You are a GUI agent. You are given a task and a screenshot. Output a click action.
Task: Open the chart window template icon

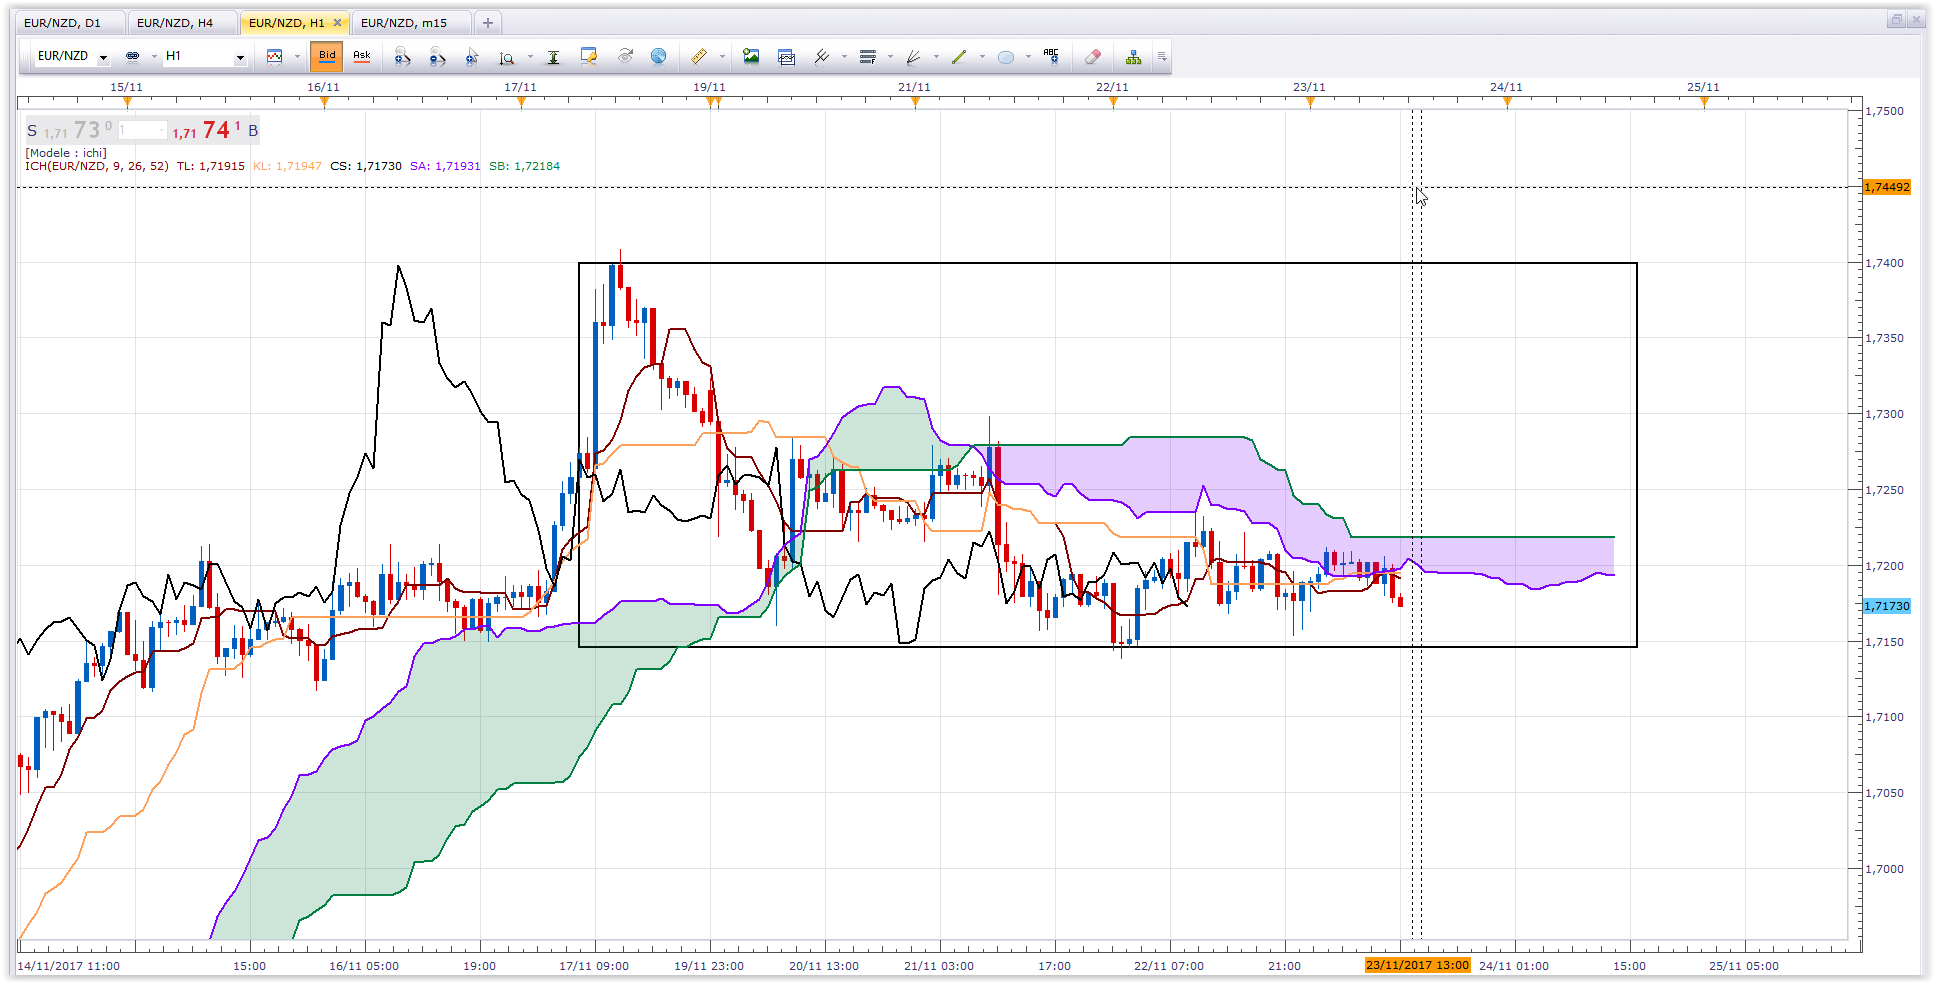pyautogui.click(x=786, y=57)
